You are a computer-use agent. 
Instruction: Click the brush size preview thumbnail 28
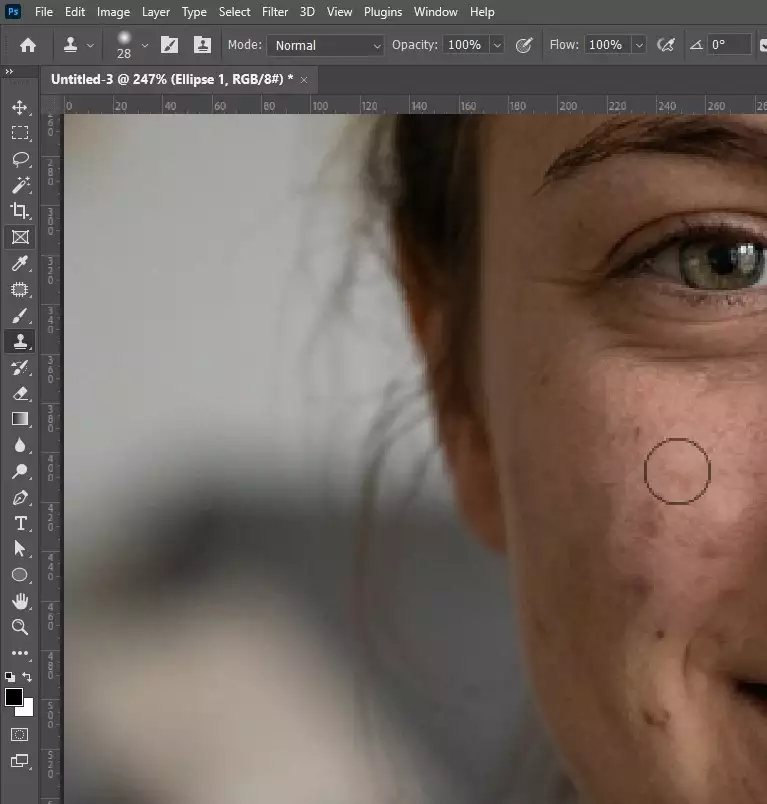click(124, 45)
